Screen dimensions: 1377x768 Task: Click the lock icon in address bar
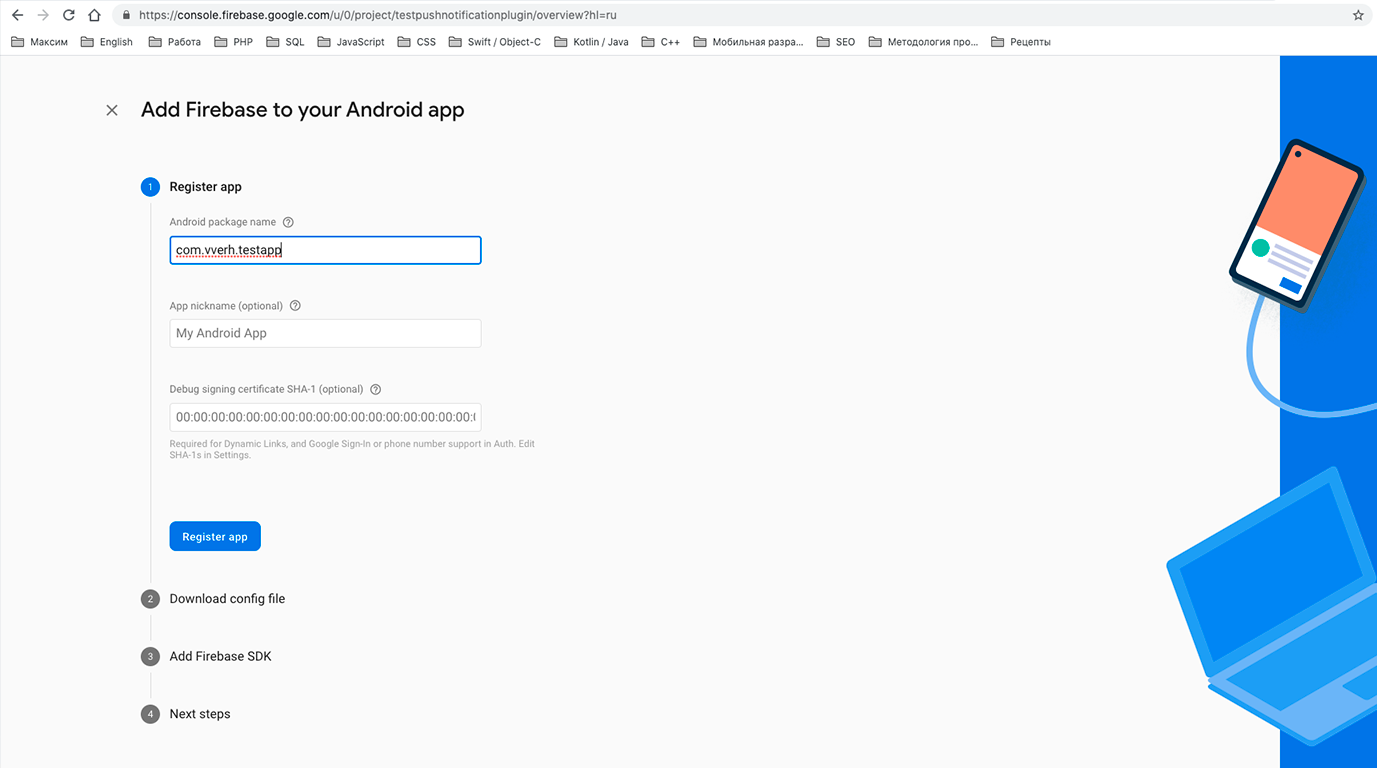pyautogui.click(x=126, y=15)
